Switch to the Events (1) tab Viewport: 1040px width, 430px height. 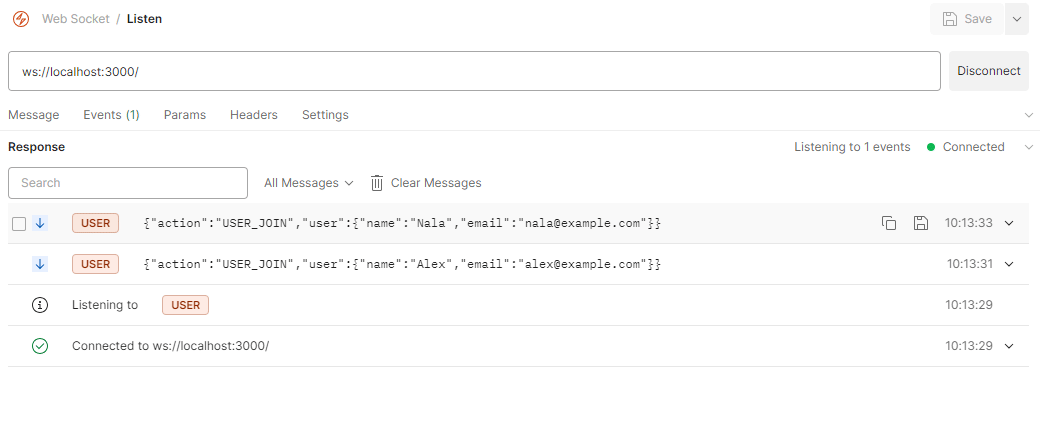(x=111, y=115)
